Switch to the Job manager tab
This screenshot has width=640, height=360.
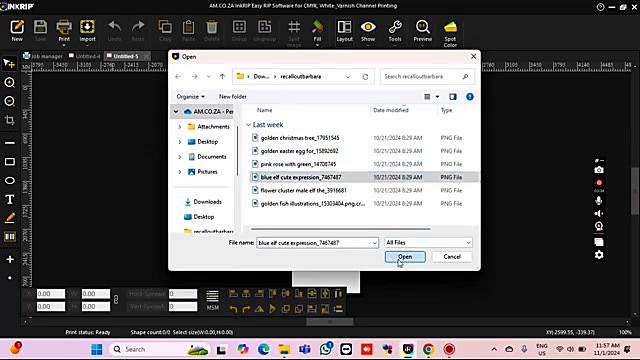click(43, 56)
